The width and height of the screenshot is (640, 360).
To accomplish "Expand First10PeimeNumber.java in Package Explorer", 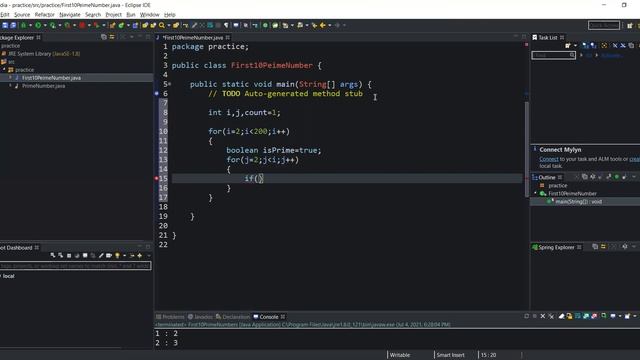I will (10, 78).
